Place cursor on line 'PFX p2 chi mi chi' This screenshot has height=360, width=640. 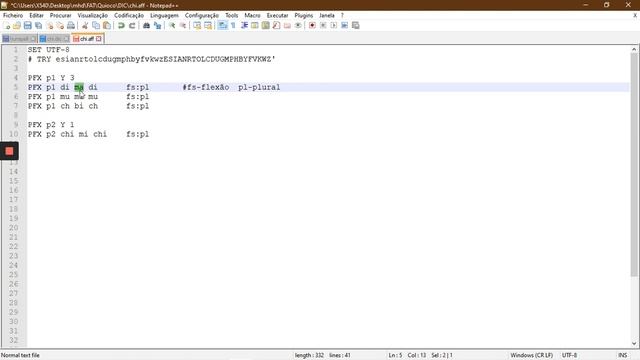point(67,134)
